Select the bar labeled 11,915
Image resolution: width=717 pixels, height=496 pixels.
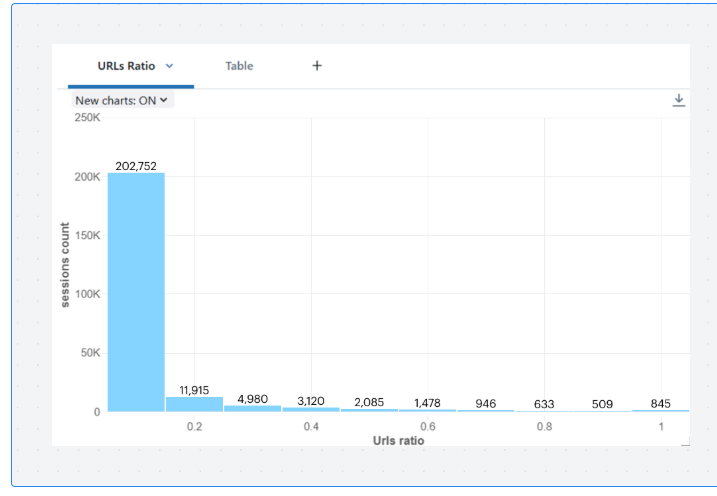point(194,404)
